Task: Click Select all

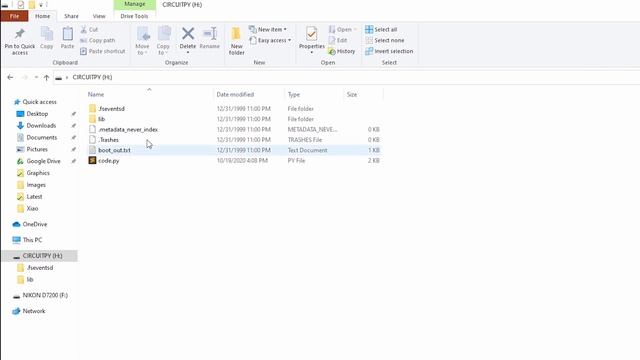Action: 381,29
